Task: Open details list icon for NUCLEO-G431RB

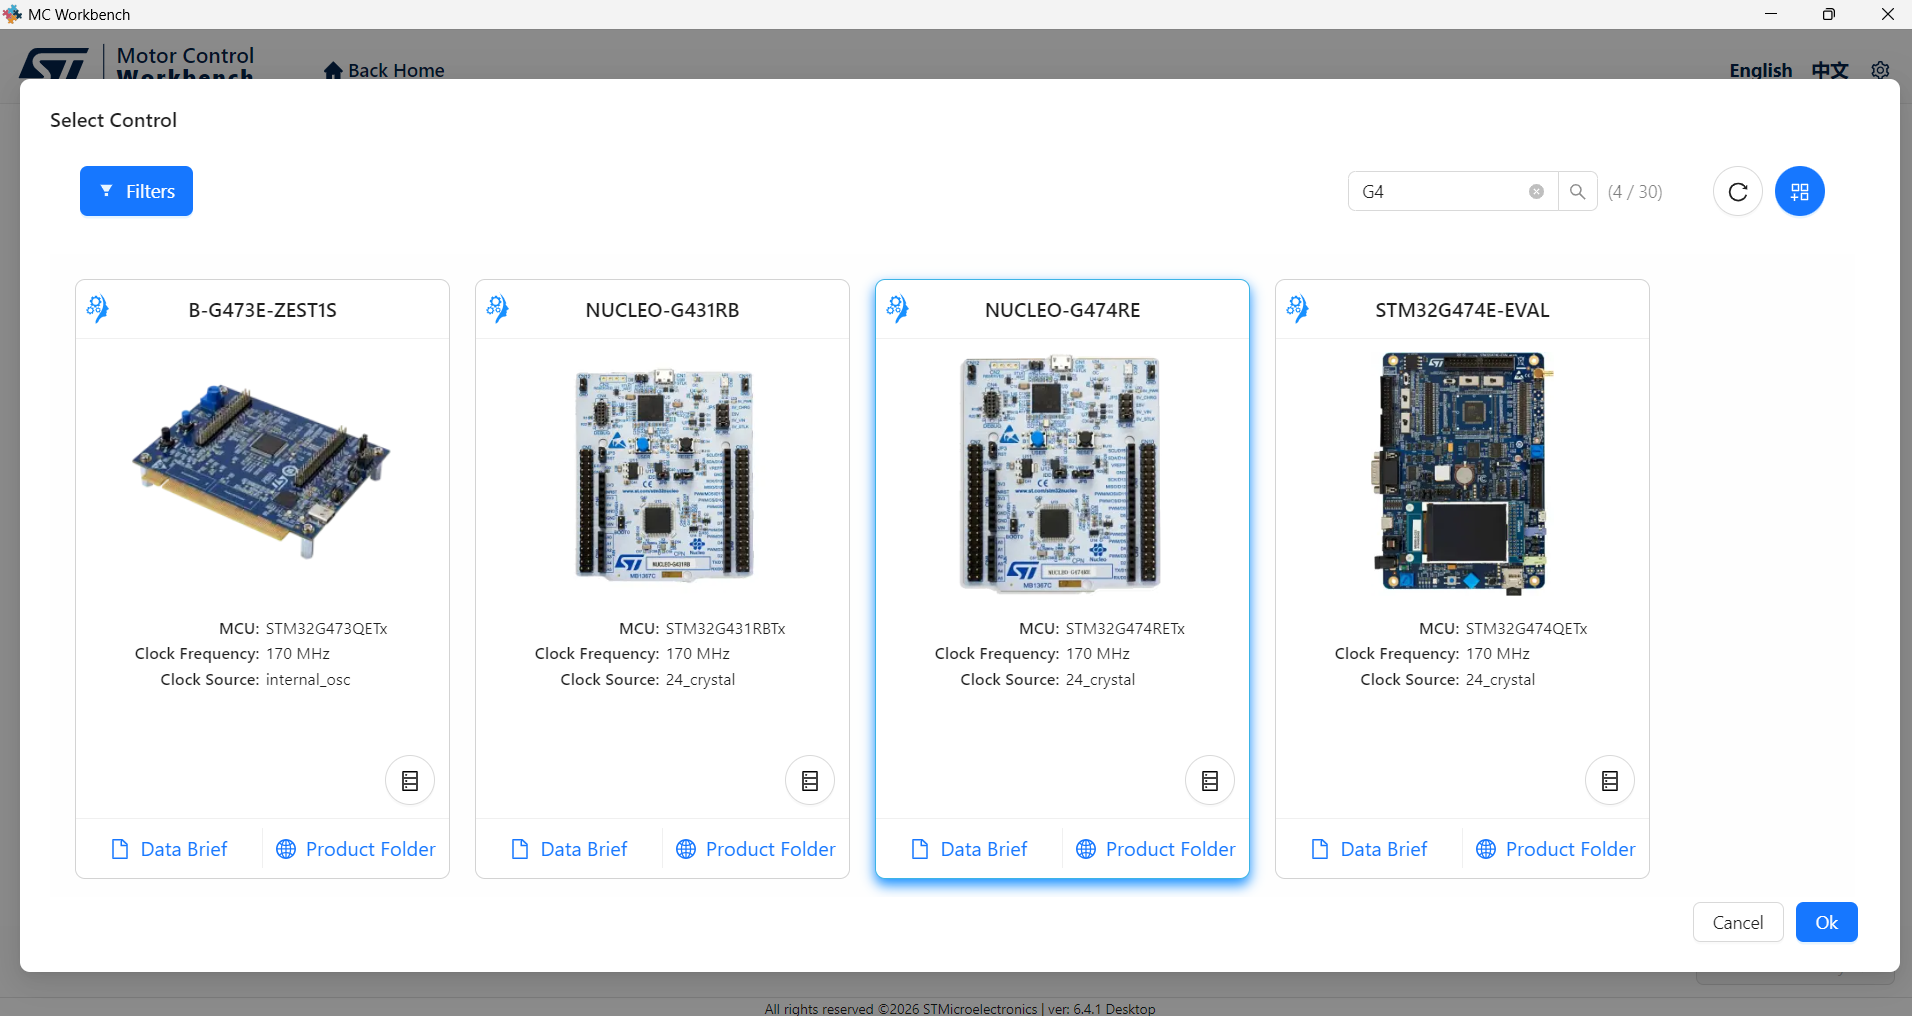Action: (x=810, y=781)
